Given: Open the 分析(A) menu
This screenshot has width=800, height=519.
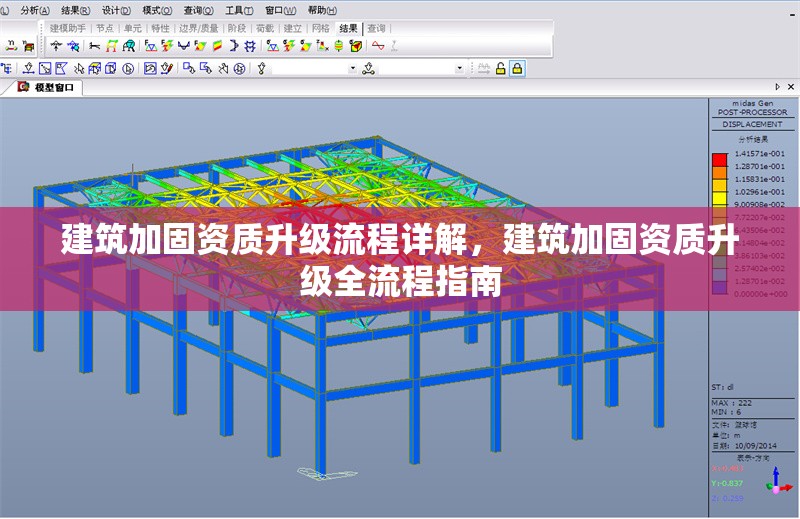Looking at the screenshot, I should tap(35, 10).
